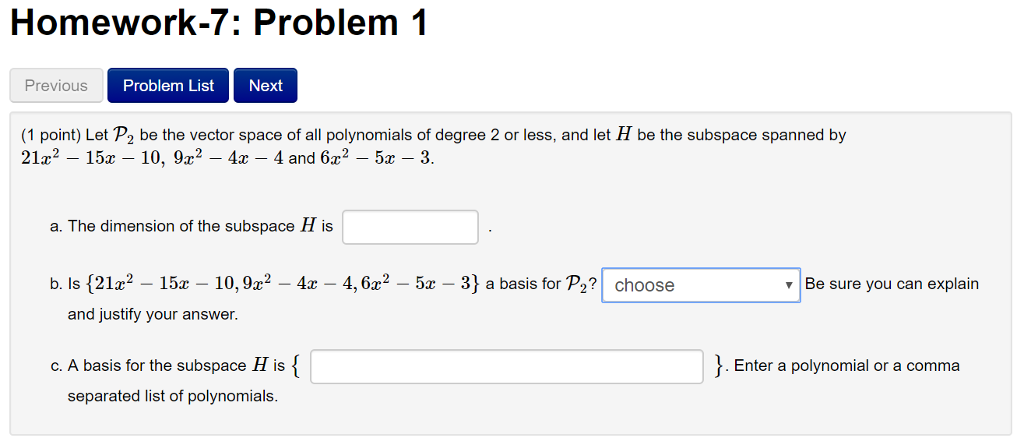Open the 'choose' basis dropdown
The height and width of the screenshot is (445, 1024).
pyautogui.click(x=700, y=285)
